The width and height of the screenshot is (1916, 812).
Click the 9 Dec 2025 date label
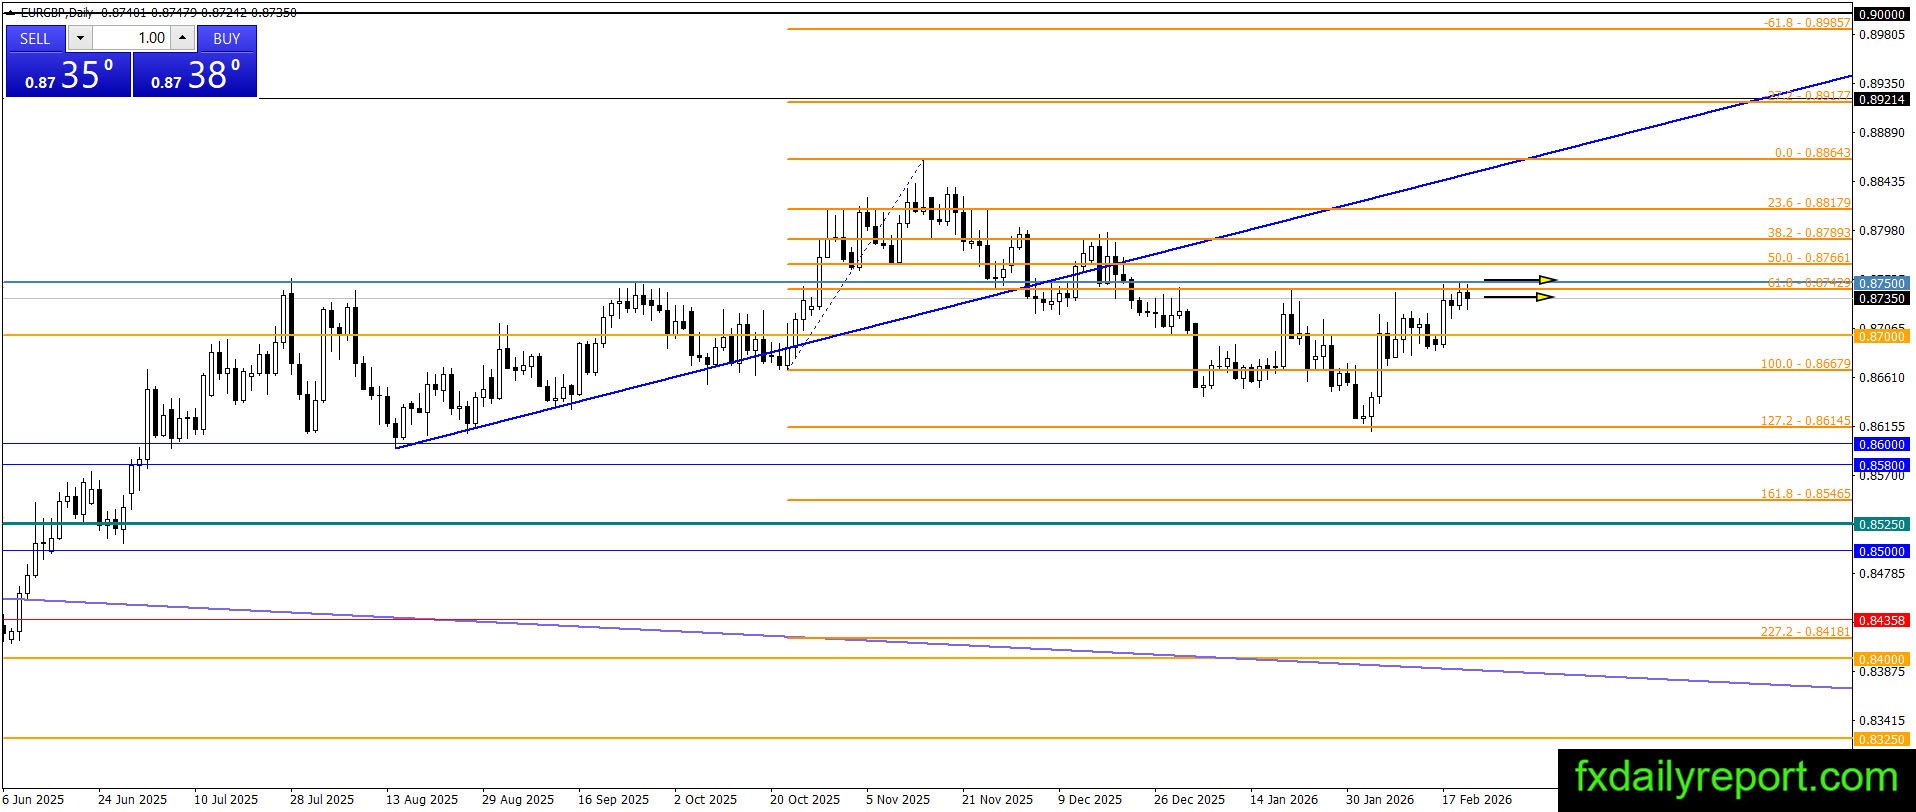[1090, 800]
